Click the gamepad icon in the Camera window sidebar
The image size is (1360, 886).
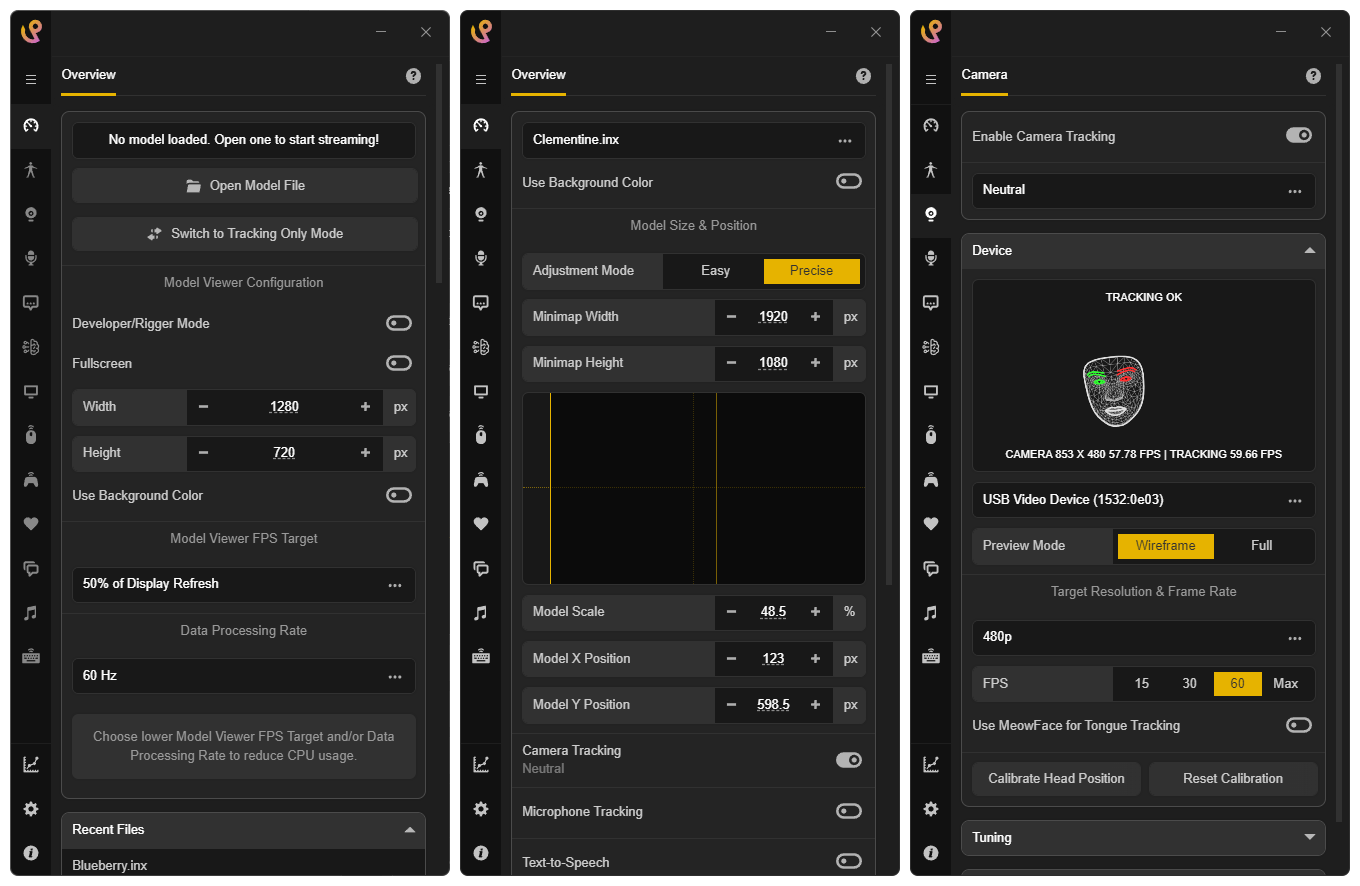pyautogui.click(x=931, y=479)
